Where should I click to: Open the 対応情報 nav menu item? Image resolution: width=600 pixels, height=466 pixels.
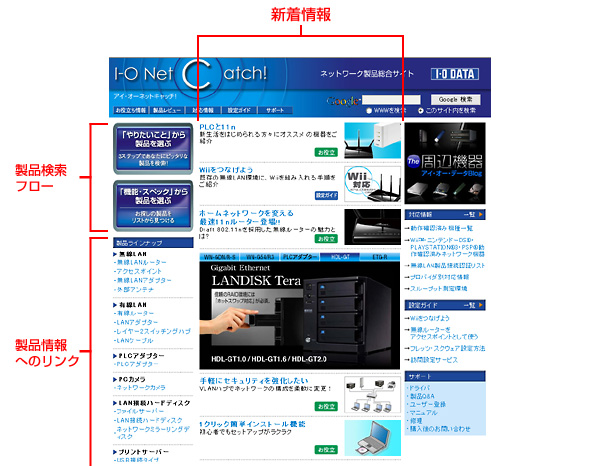coord(203,110)
